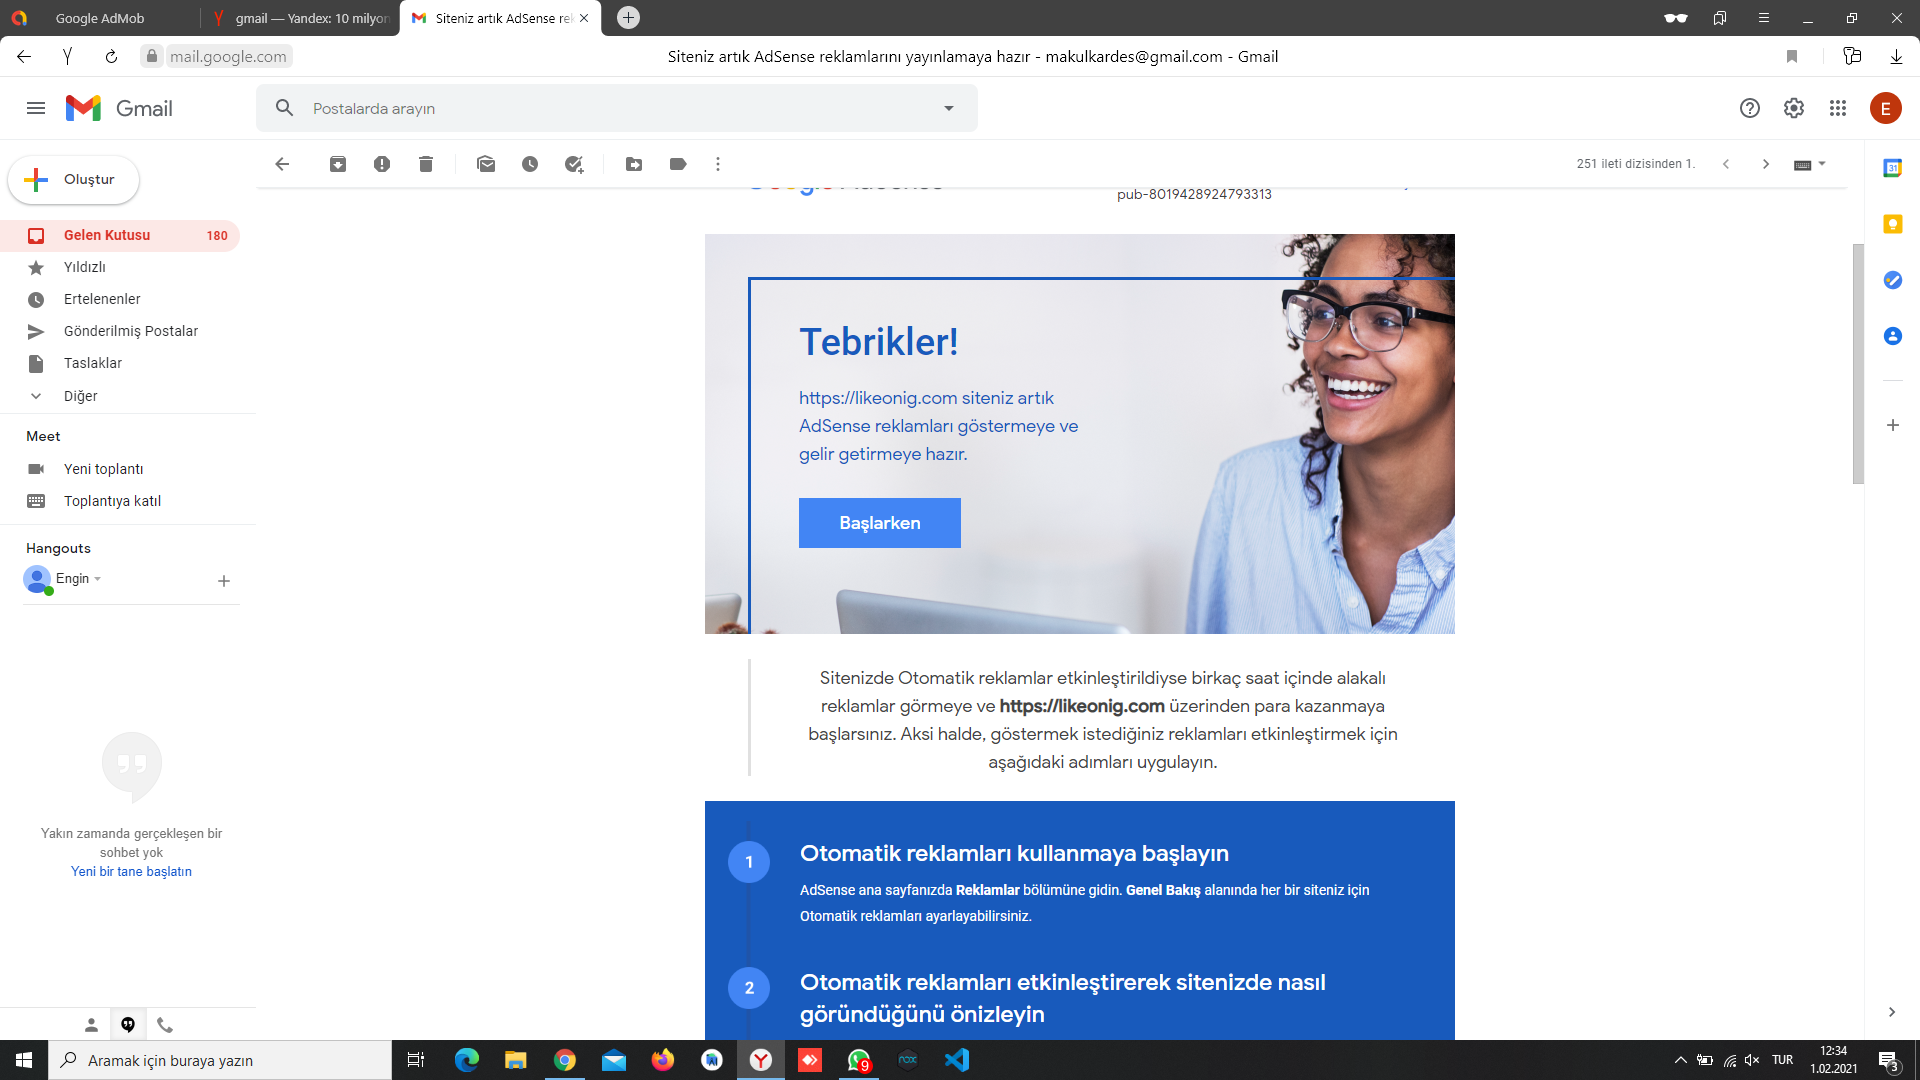Report email as spam
1920x1080 pixels.
(382, 164)
